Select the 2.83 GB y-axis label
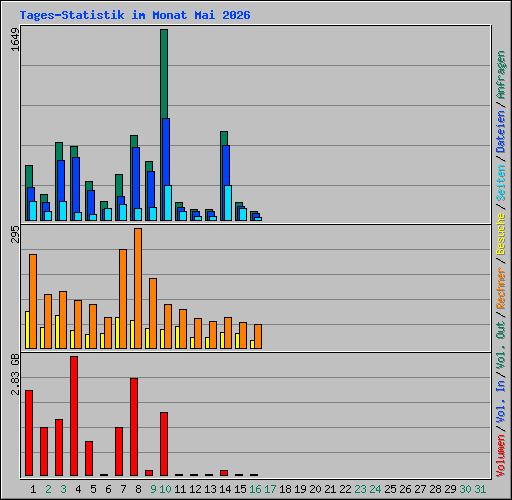Viewport: 512px width, 500px height. [x=15, y=375]
